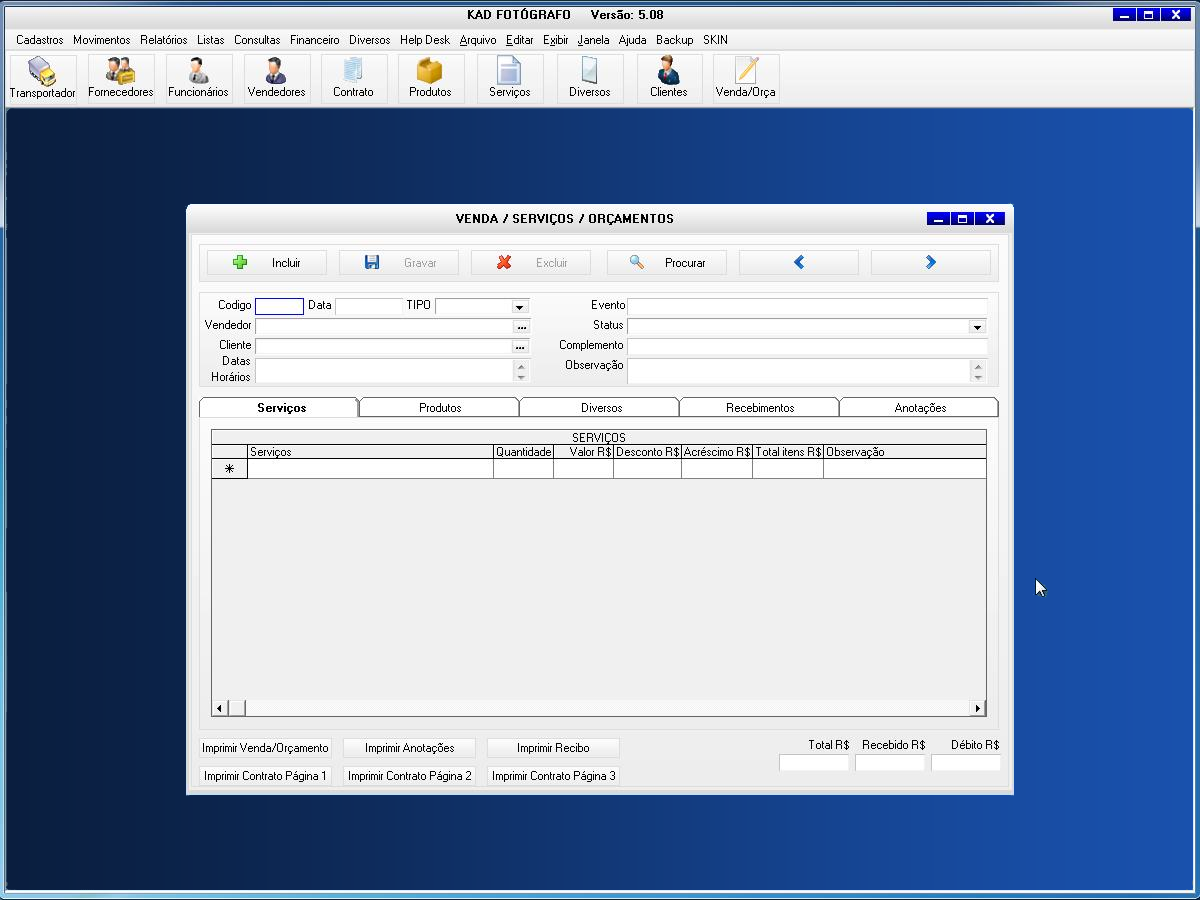Go to next record arrow
The width and height of the screenshot is (1200, 900).
click(930, 262)
